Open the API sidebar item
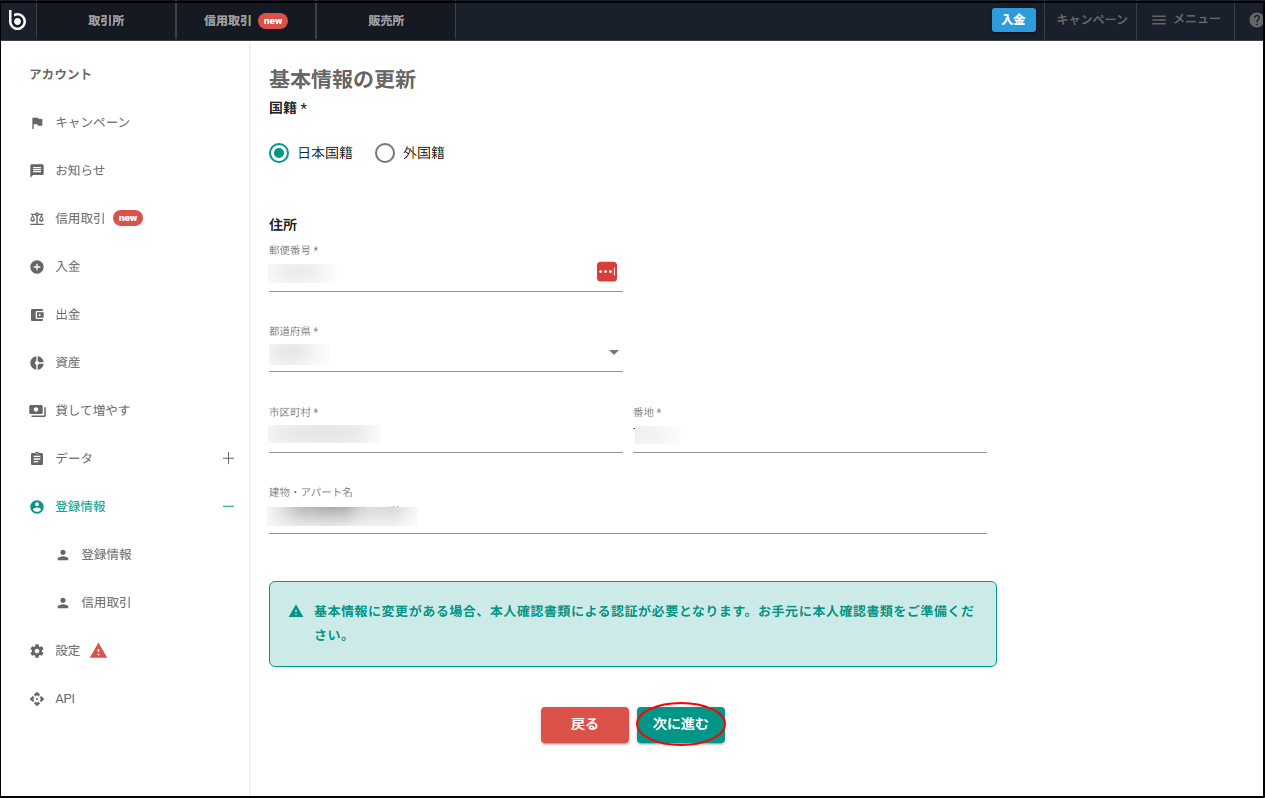 [65, 699]
